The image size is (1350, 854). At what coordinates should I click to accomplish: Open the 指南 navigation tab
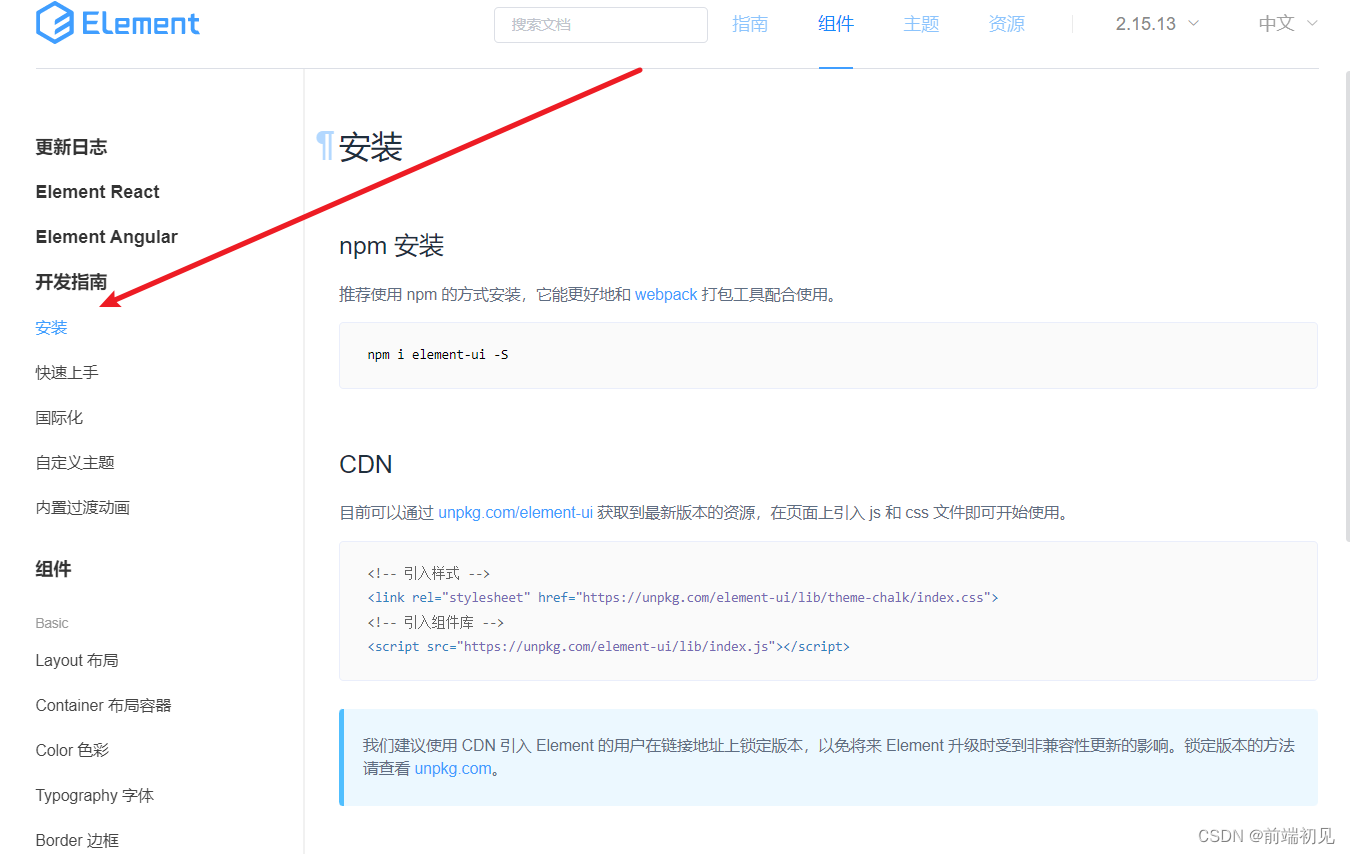(x=750, y=24)
